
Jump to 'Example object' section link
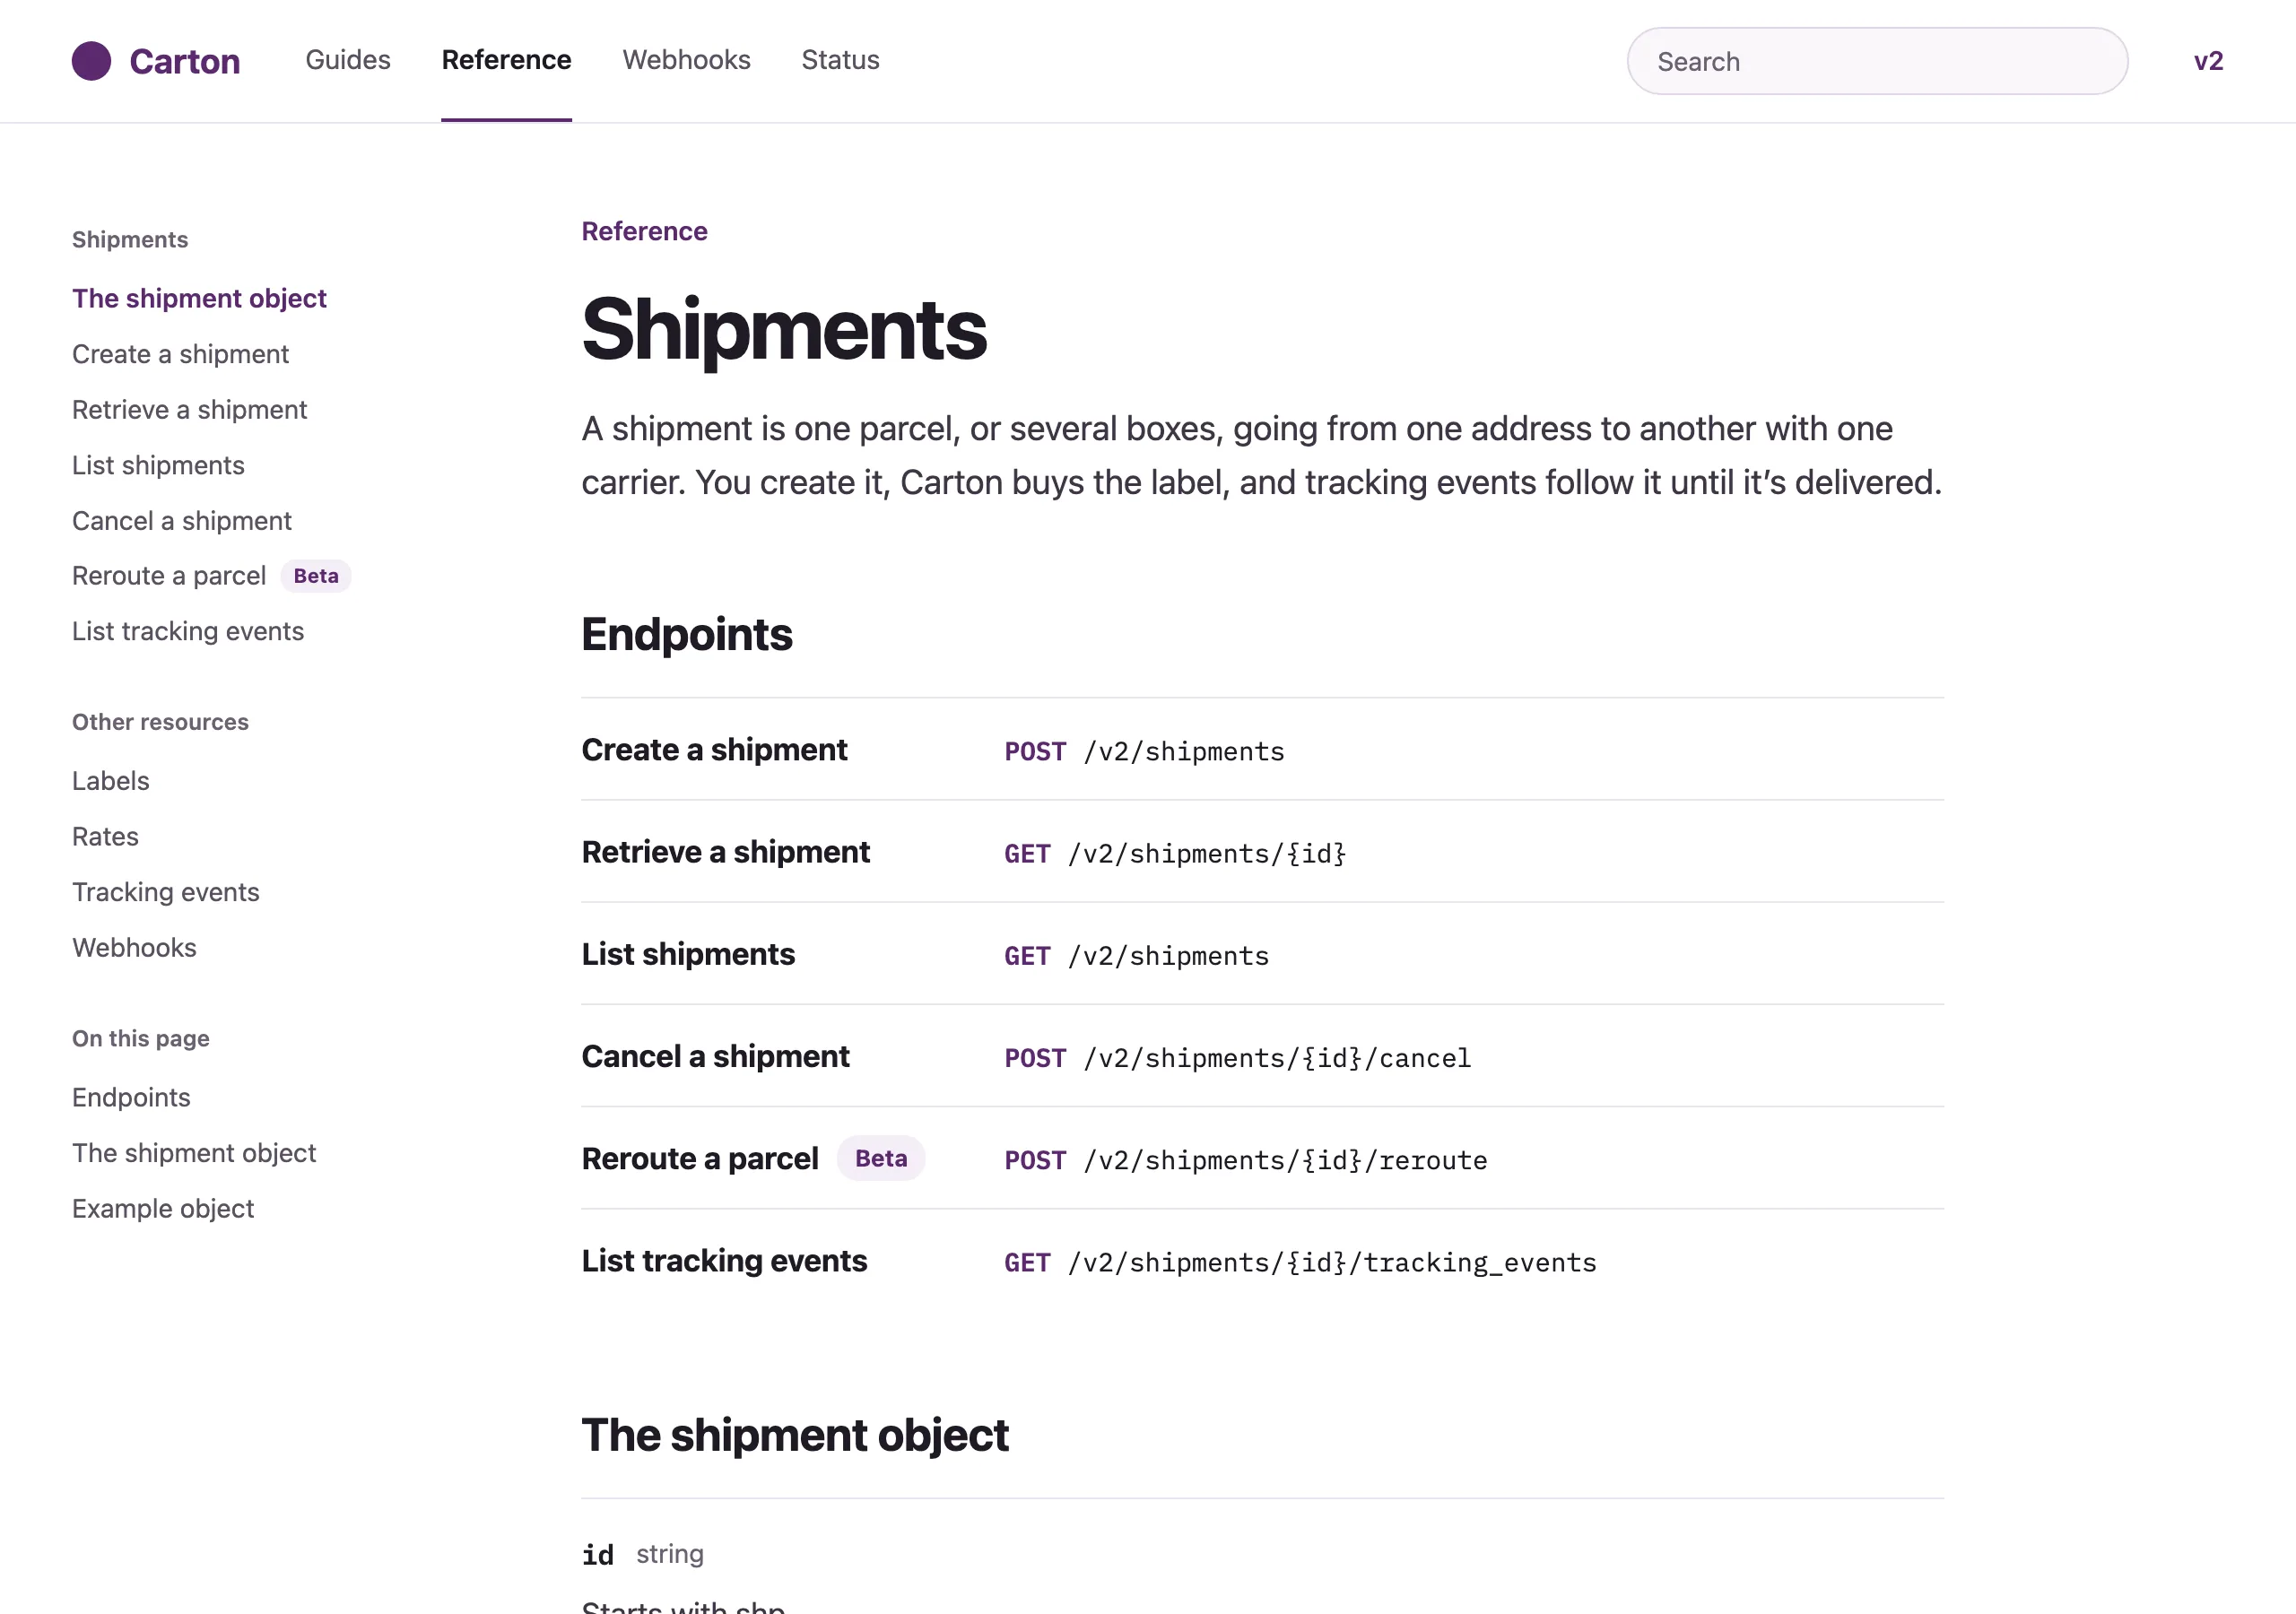[163, 1208]
